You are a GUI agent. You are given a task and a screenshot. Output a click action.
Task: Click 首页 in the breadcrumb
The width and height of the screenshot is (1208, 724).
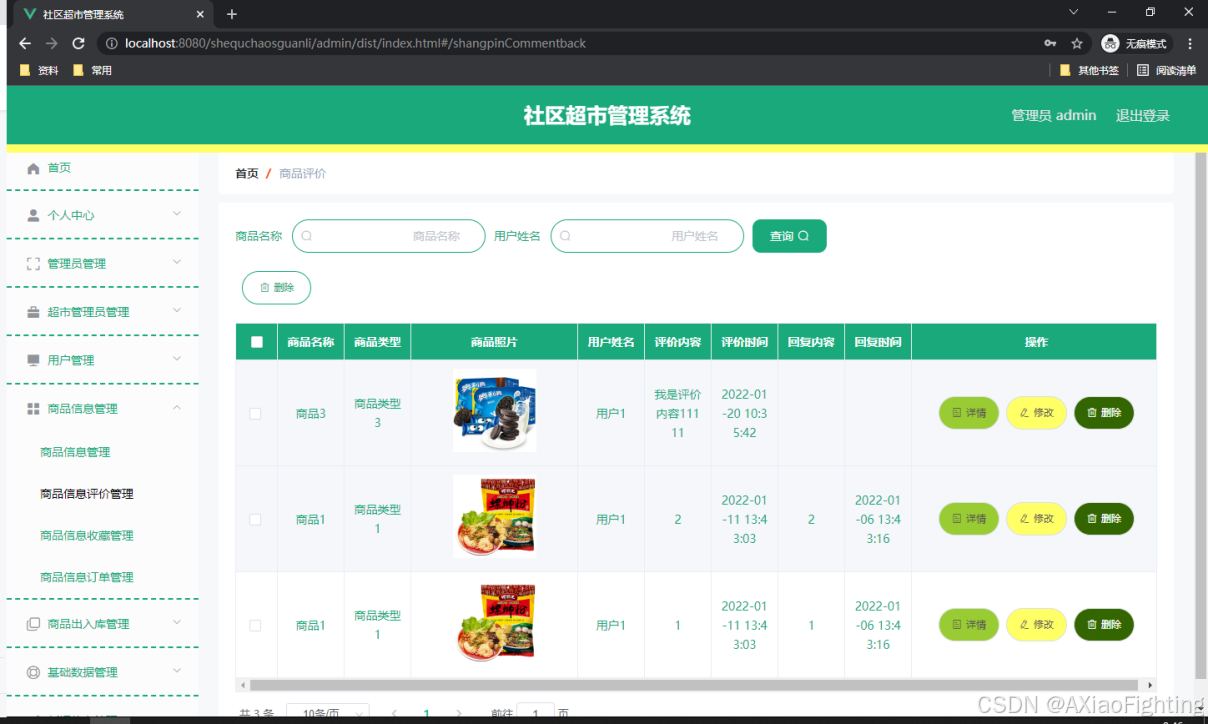pos(246,173)
